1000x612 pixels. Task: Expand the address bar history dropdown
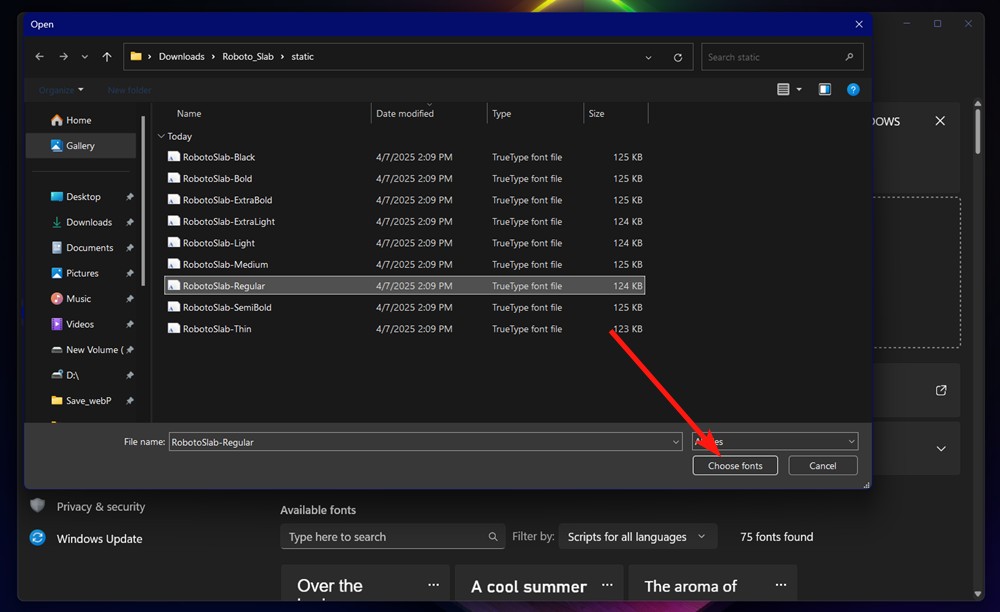[648, 57]
